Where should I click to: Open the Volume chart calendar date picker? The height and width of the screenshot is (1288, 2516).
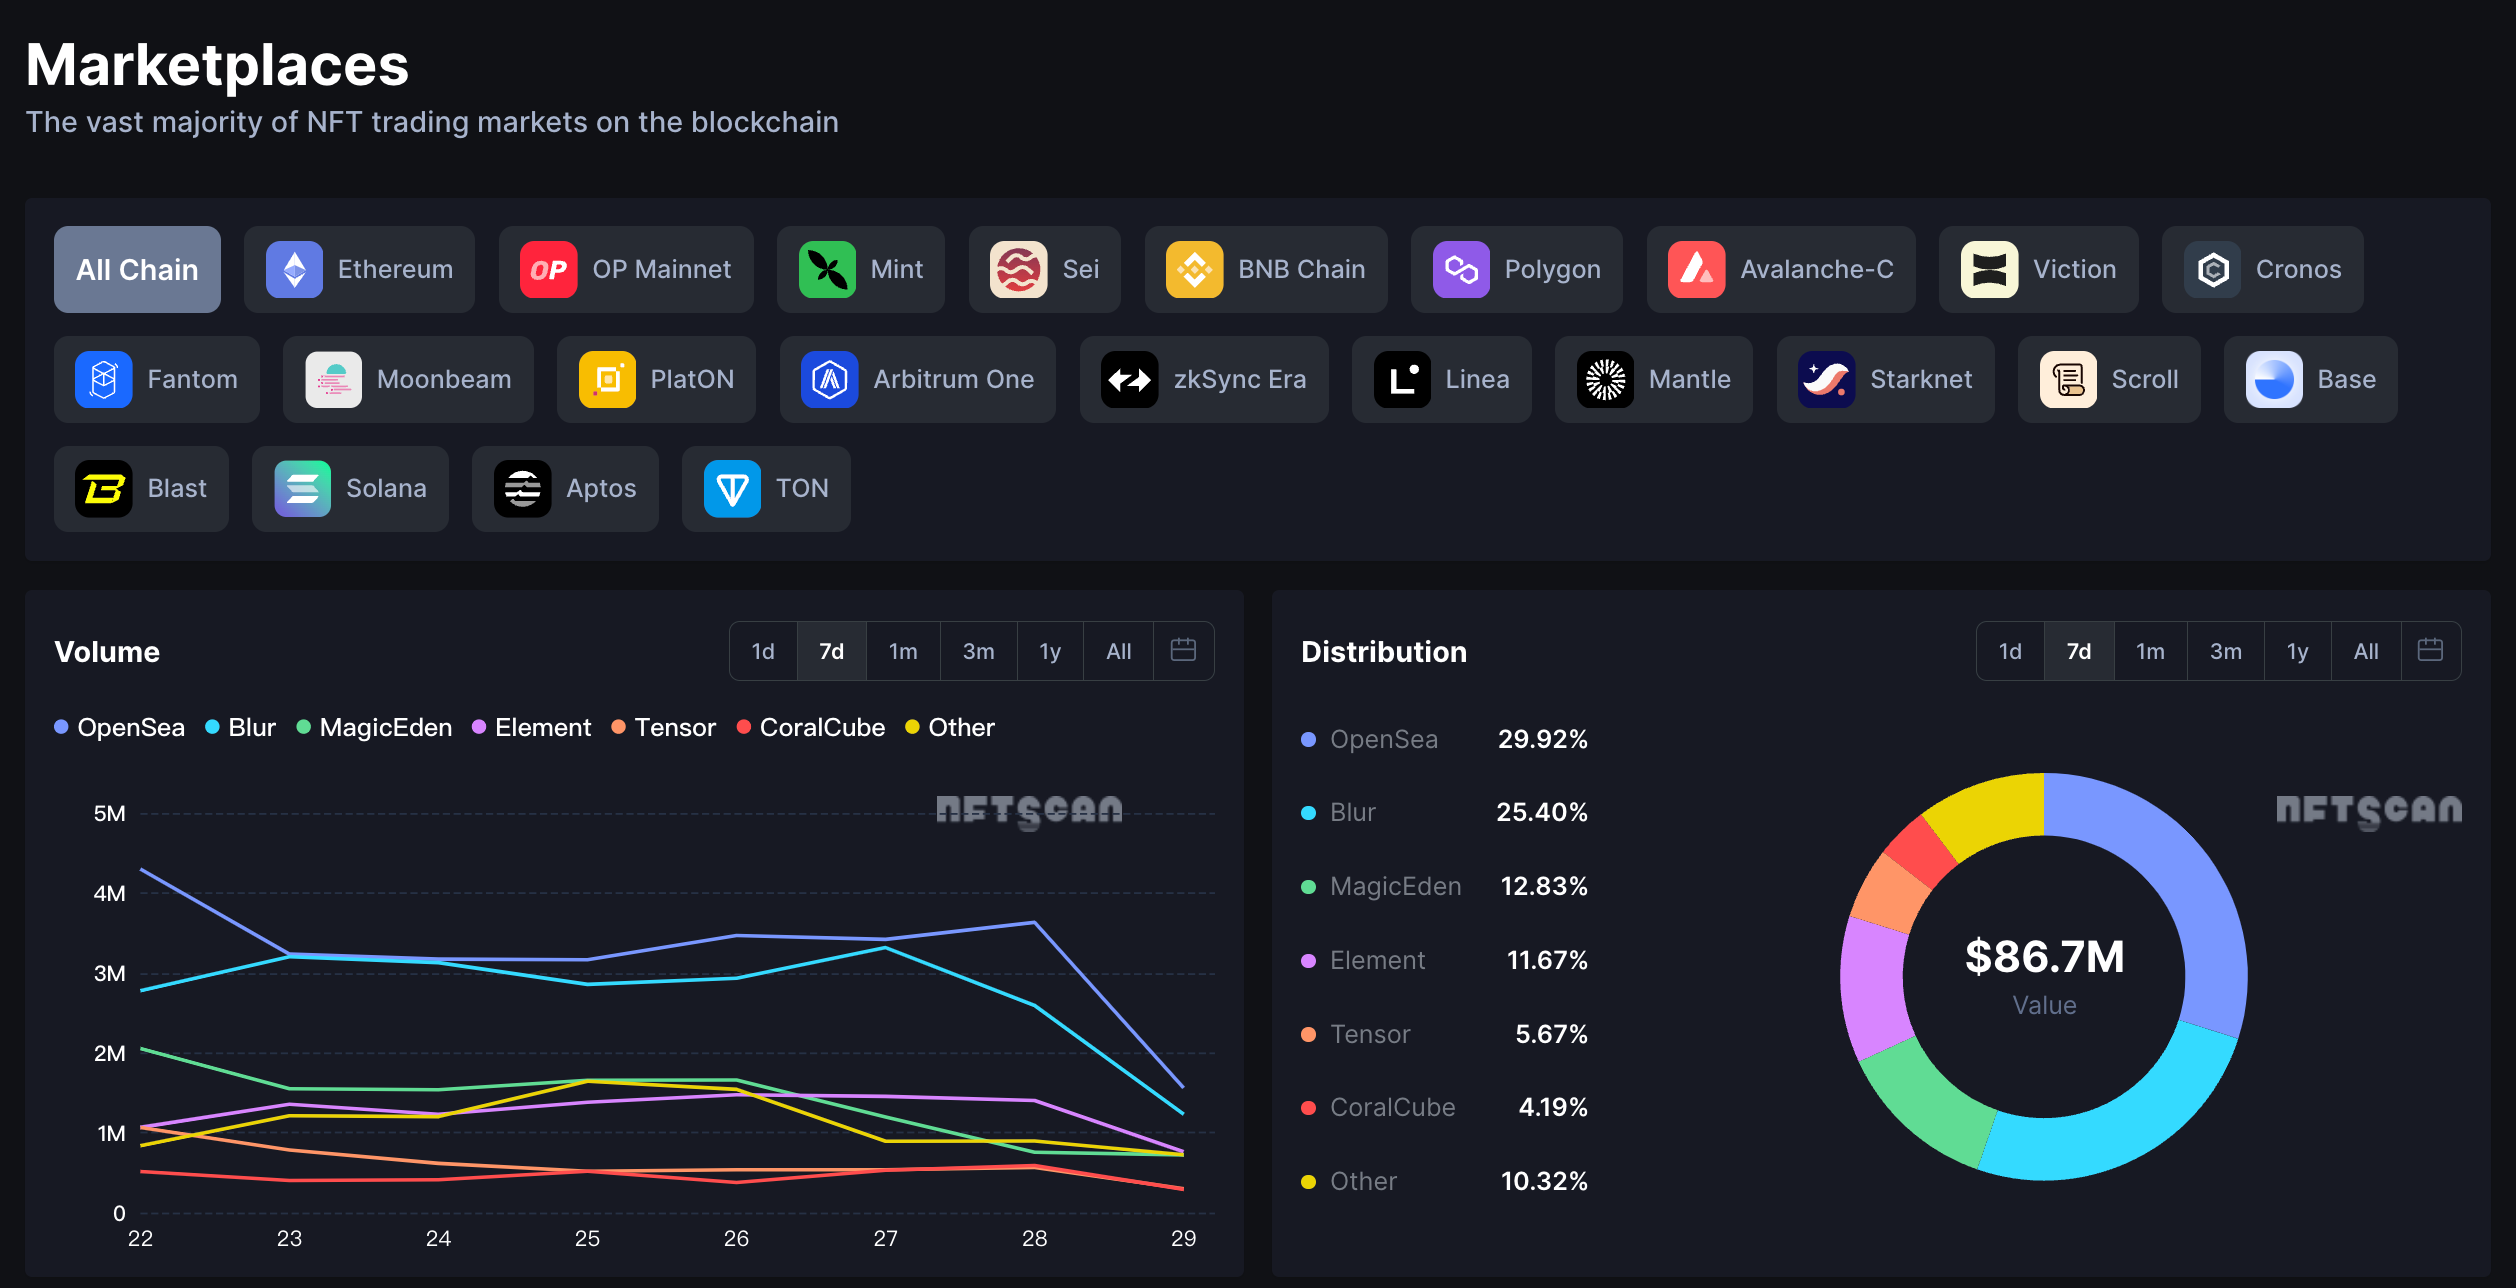1183,651
